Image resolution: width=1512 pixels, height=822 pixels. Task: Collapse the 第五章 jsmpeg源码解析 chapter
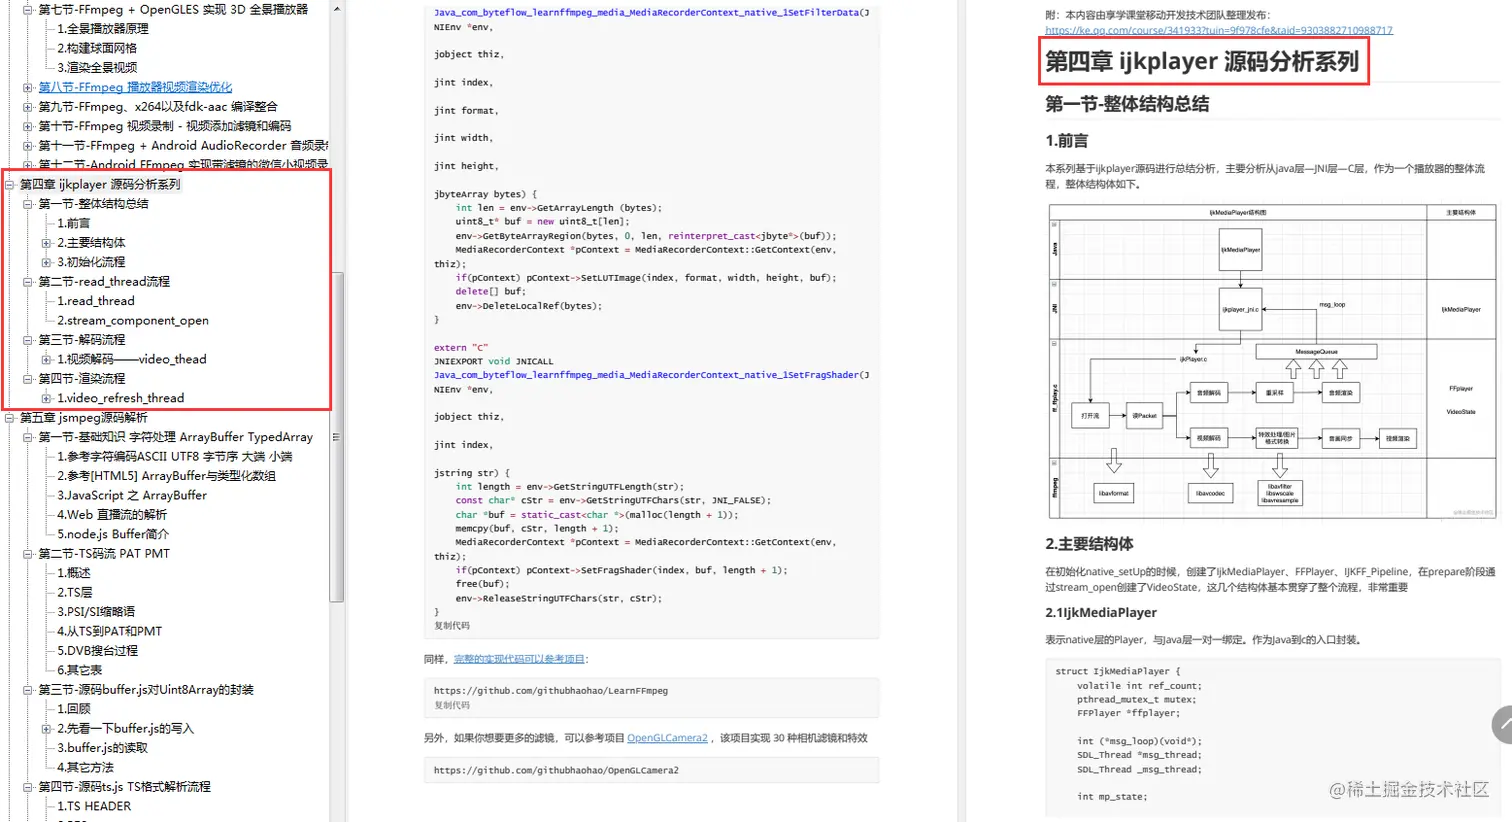point(10,418)
